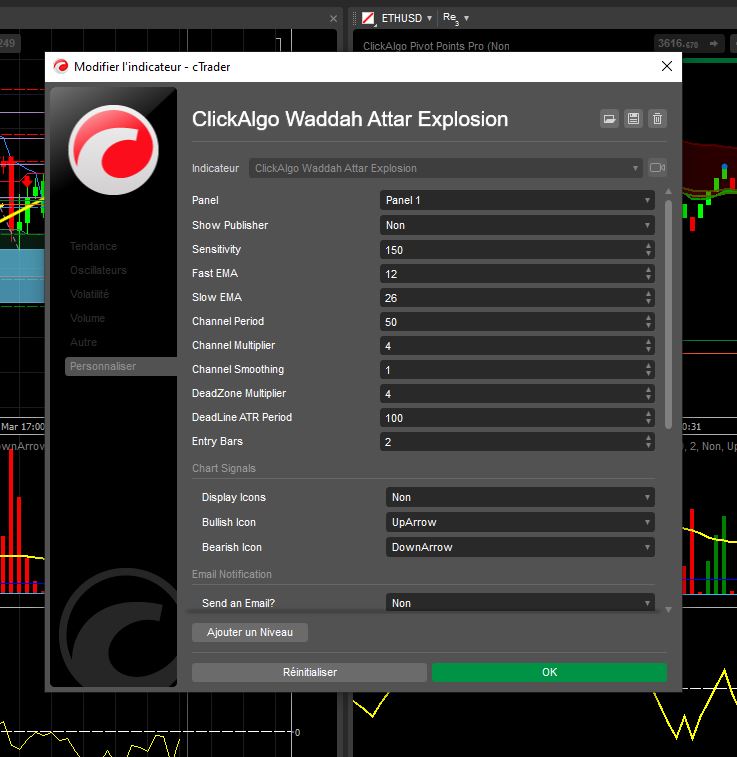Select the Personnaliser category
The width and height of the screenshot is (737, 757).
[x=121, y=366]
